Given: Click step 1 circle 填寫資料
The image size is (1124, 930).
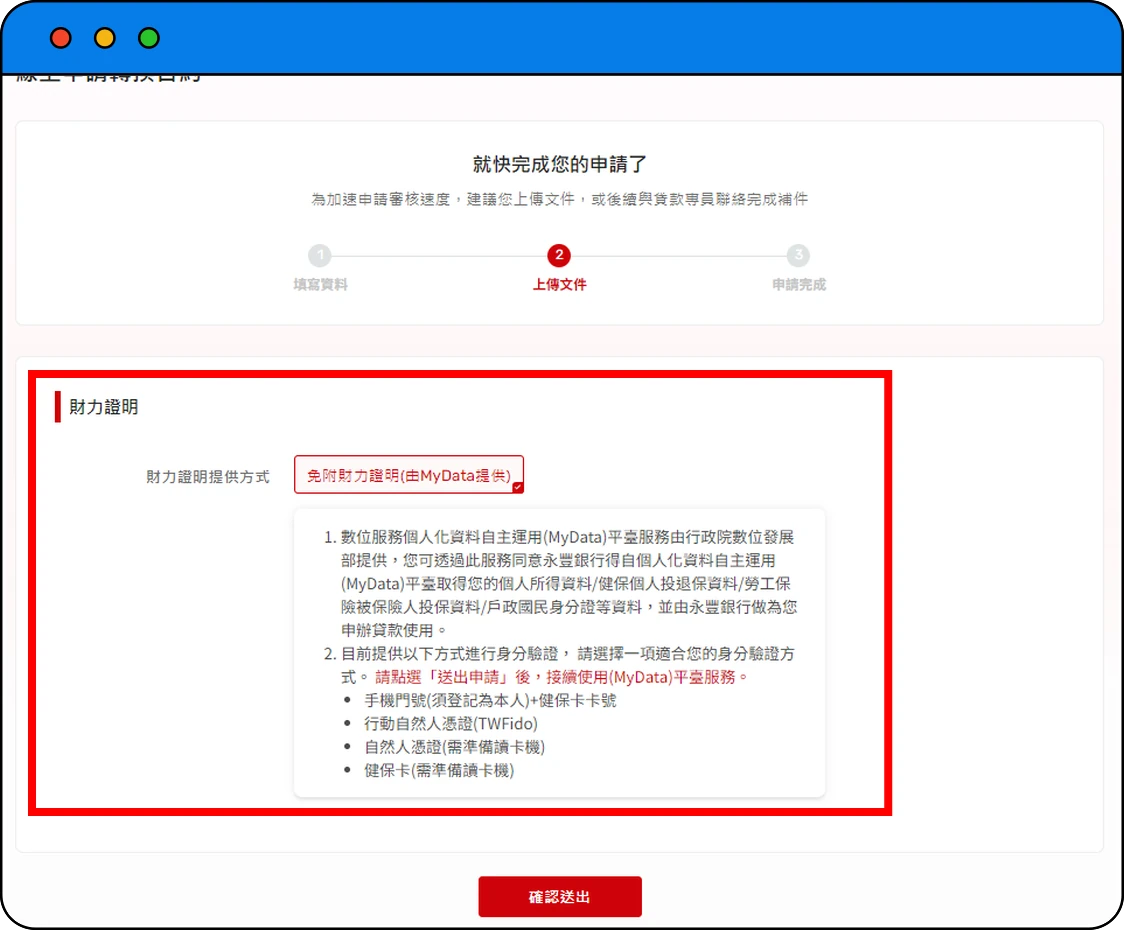Looking at the screenshot, I should pyautogui.click(x=320, y=255).
